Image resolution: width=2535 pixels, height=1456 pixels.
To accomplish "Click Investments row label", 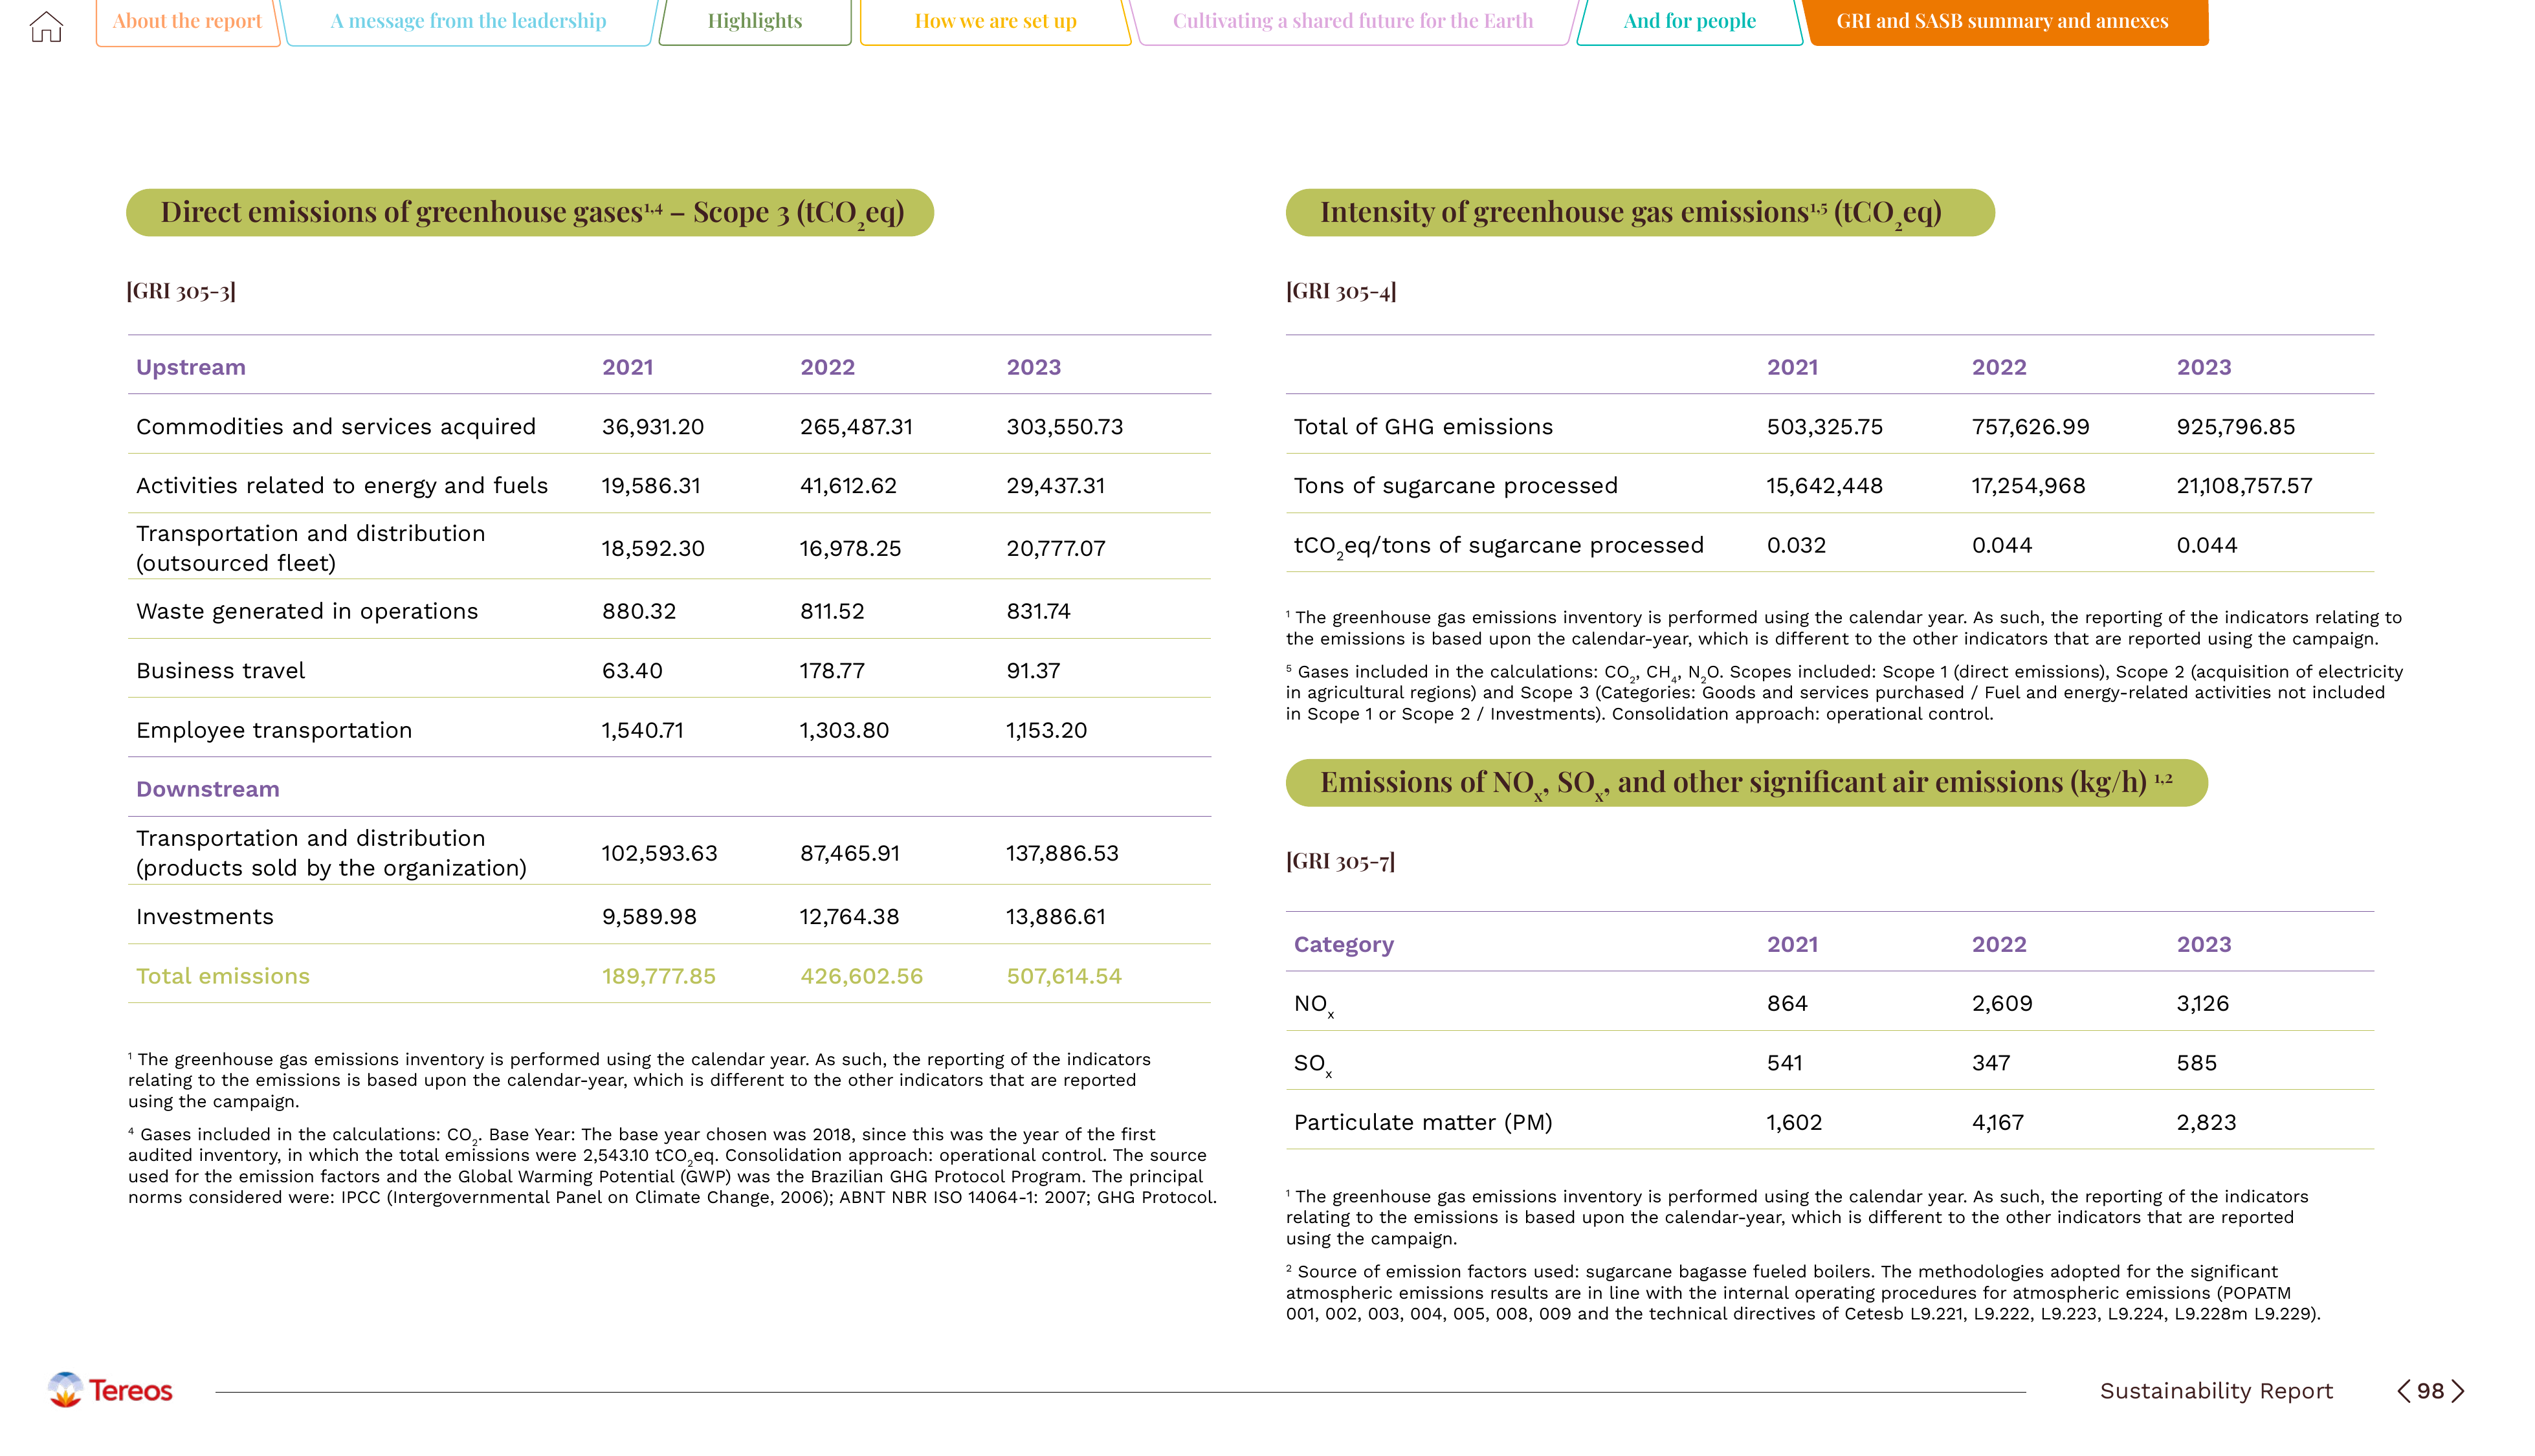I will pos(205,917).
